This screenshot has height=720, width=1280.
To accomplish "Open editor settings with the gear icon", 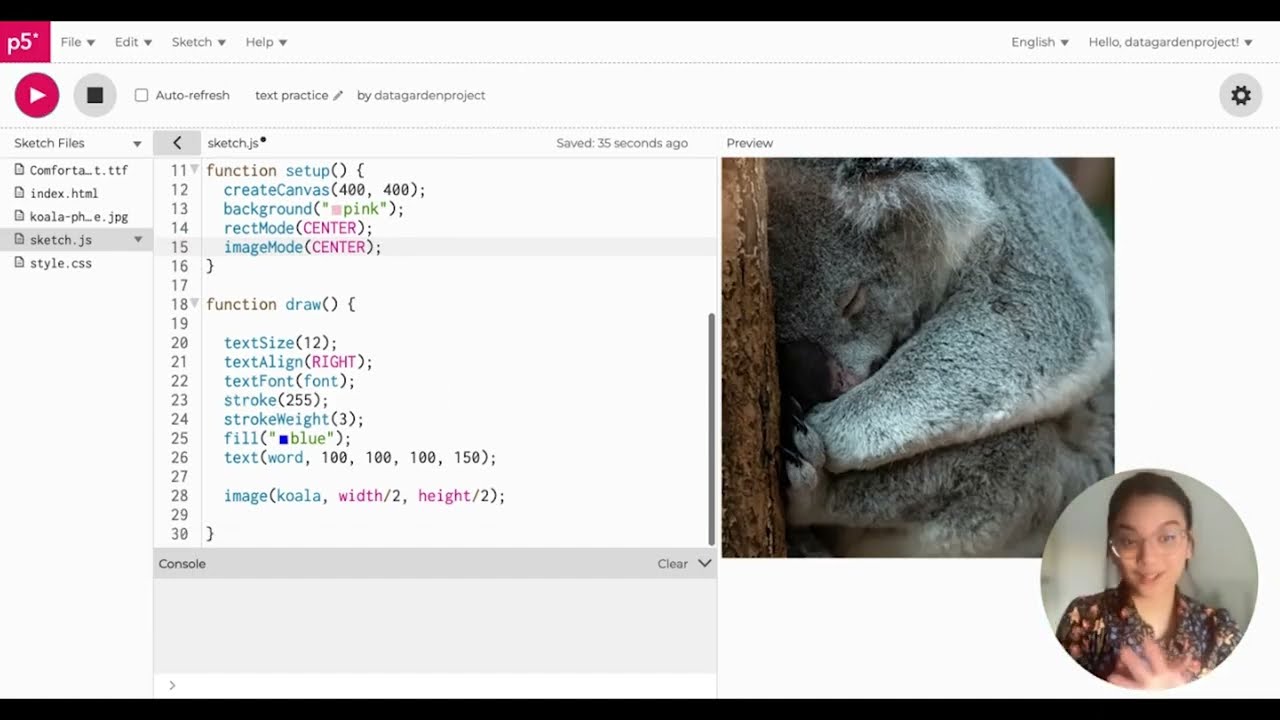I will click(1241, 95).
